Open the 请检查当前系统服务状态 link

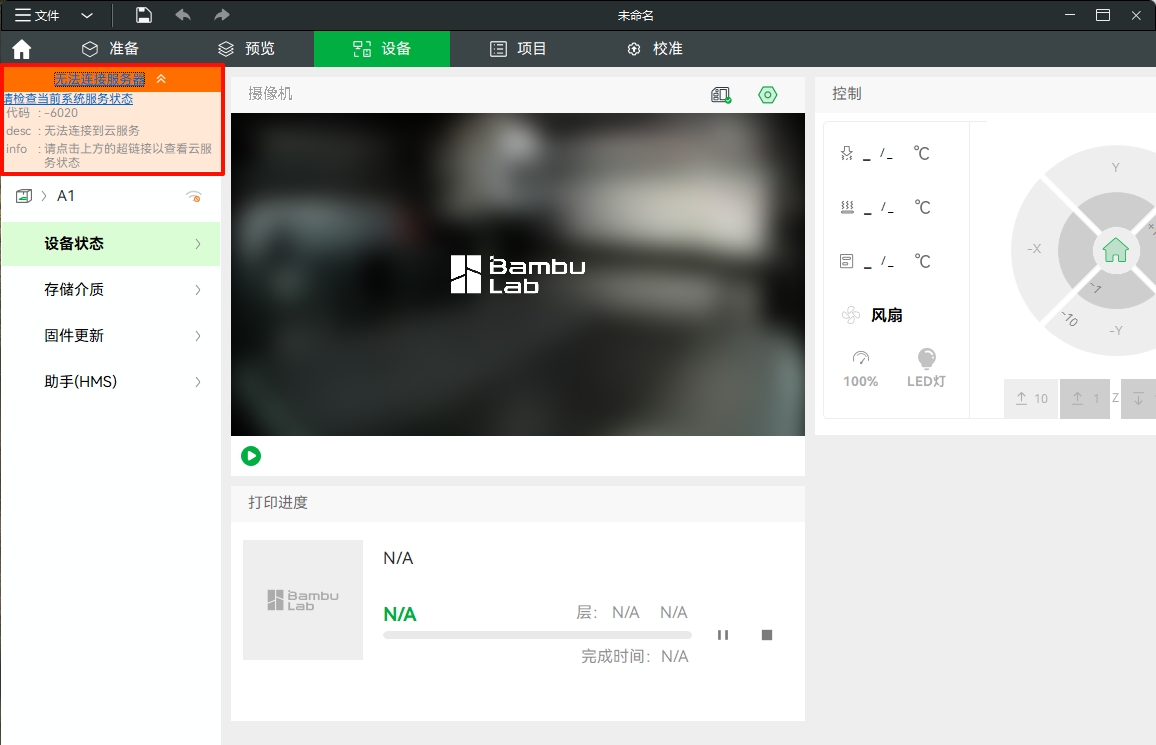pos(69,99)
